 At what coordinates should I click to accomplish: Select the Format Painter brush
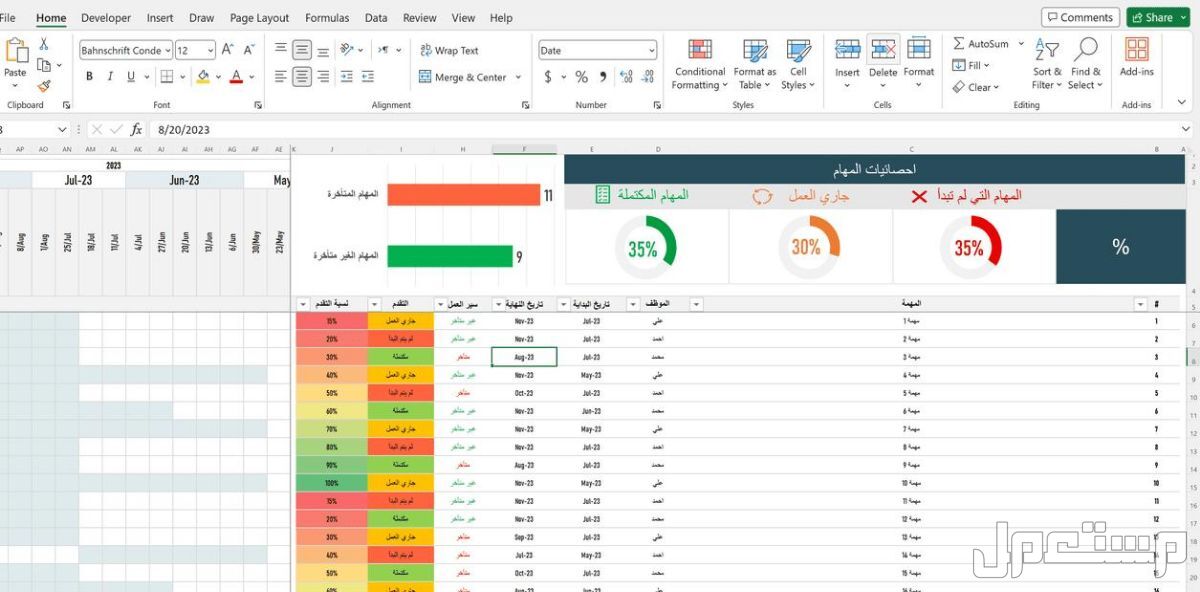pos(44,86)
